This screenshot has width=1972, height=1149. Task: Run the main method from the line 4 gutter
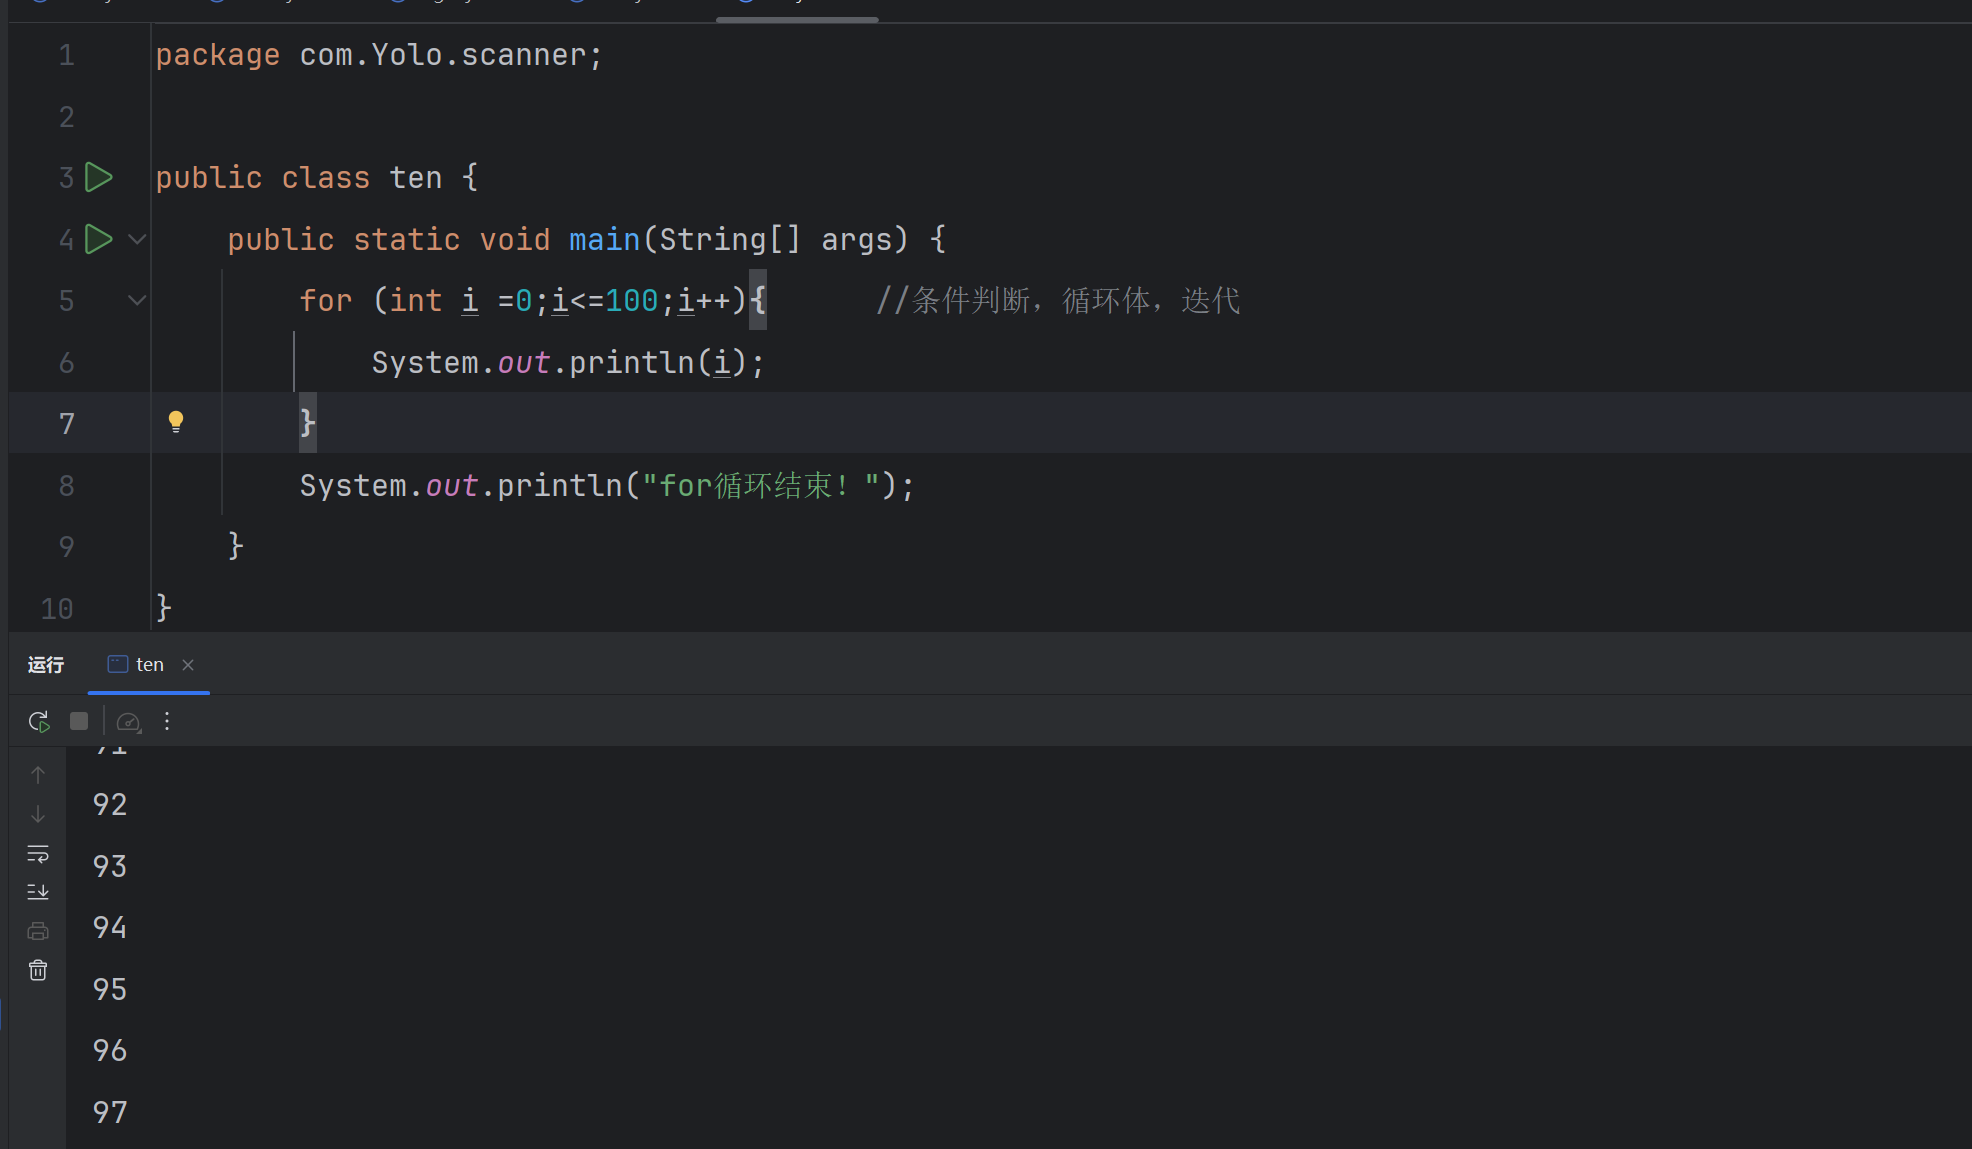(x=99, y=239)
